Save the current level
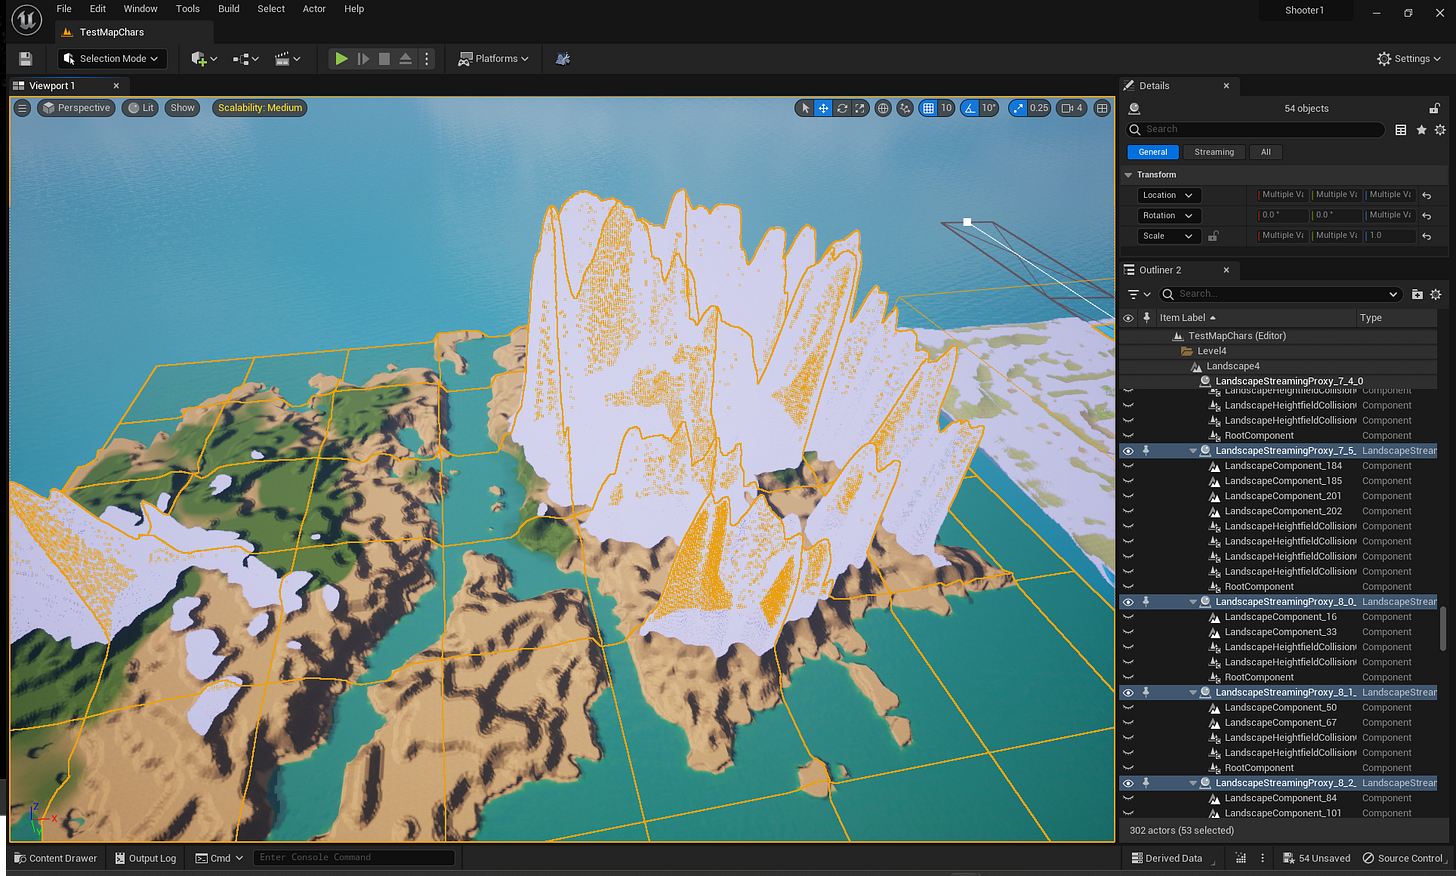Viewport: 1456px width, 876px height. tap(24, 58)
